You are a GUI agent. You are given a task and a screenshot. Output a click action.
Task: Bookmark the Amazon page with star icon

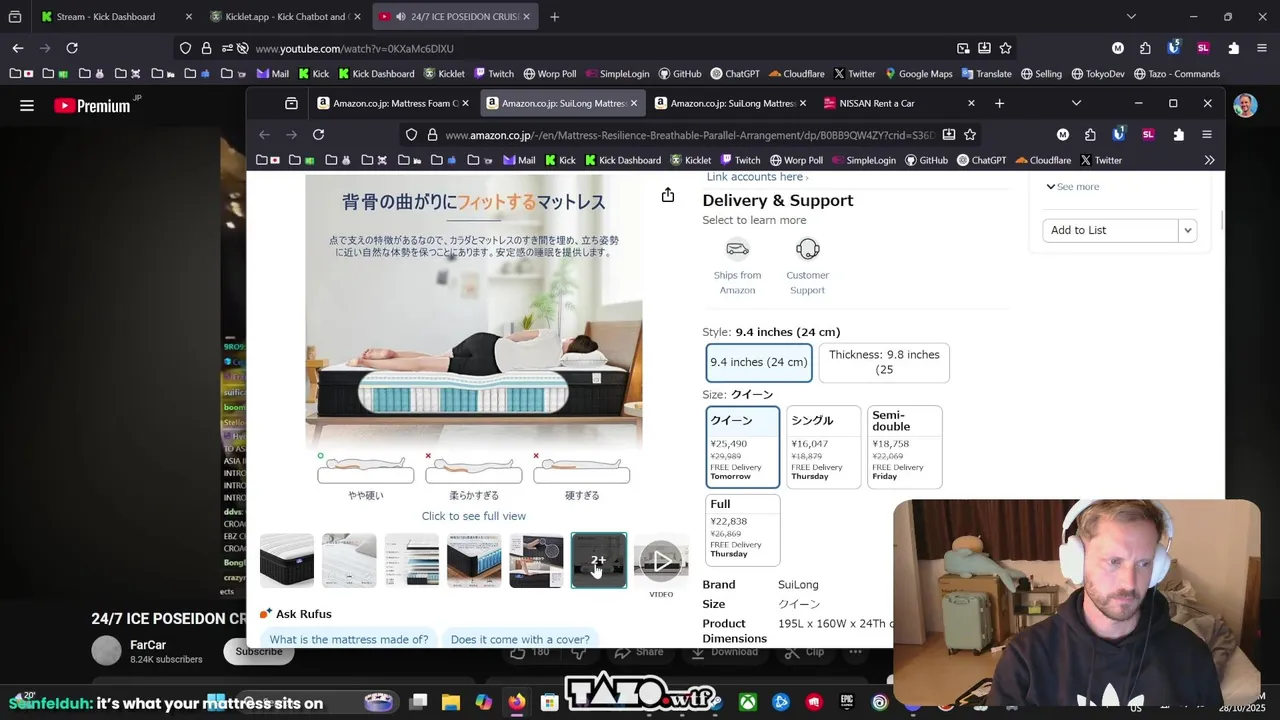pyautogui.click(x=970, y=134)
